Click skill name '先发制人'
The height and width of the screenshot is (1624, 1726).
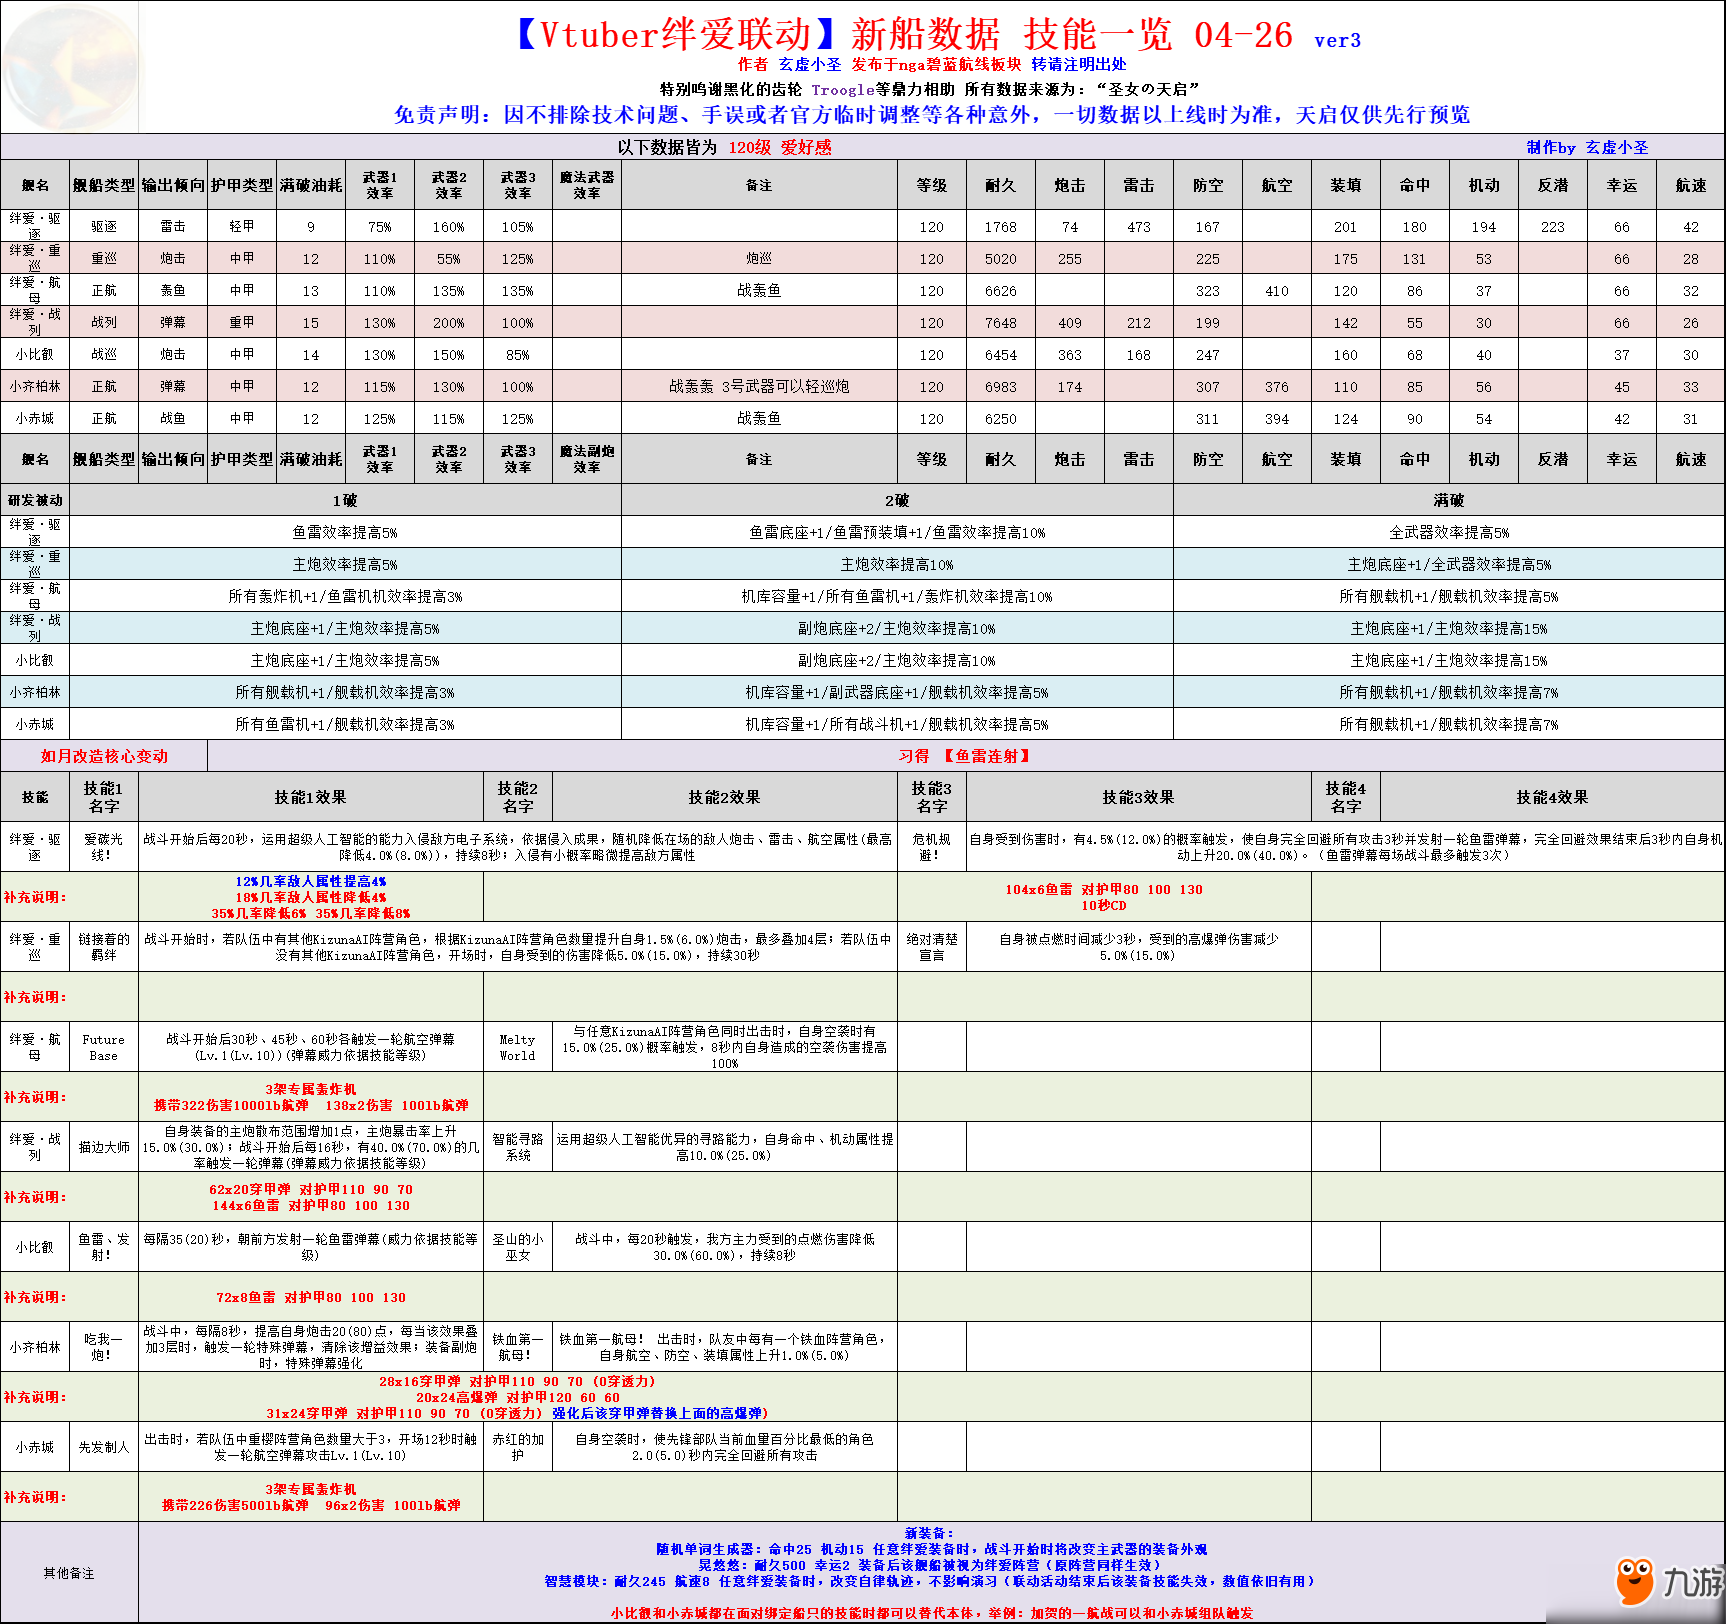click(104, 1447)
